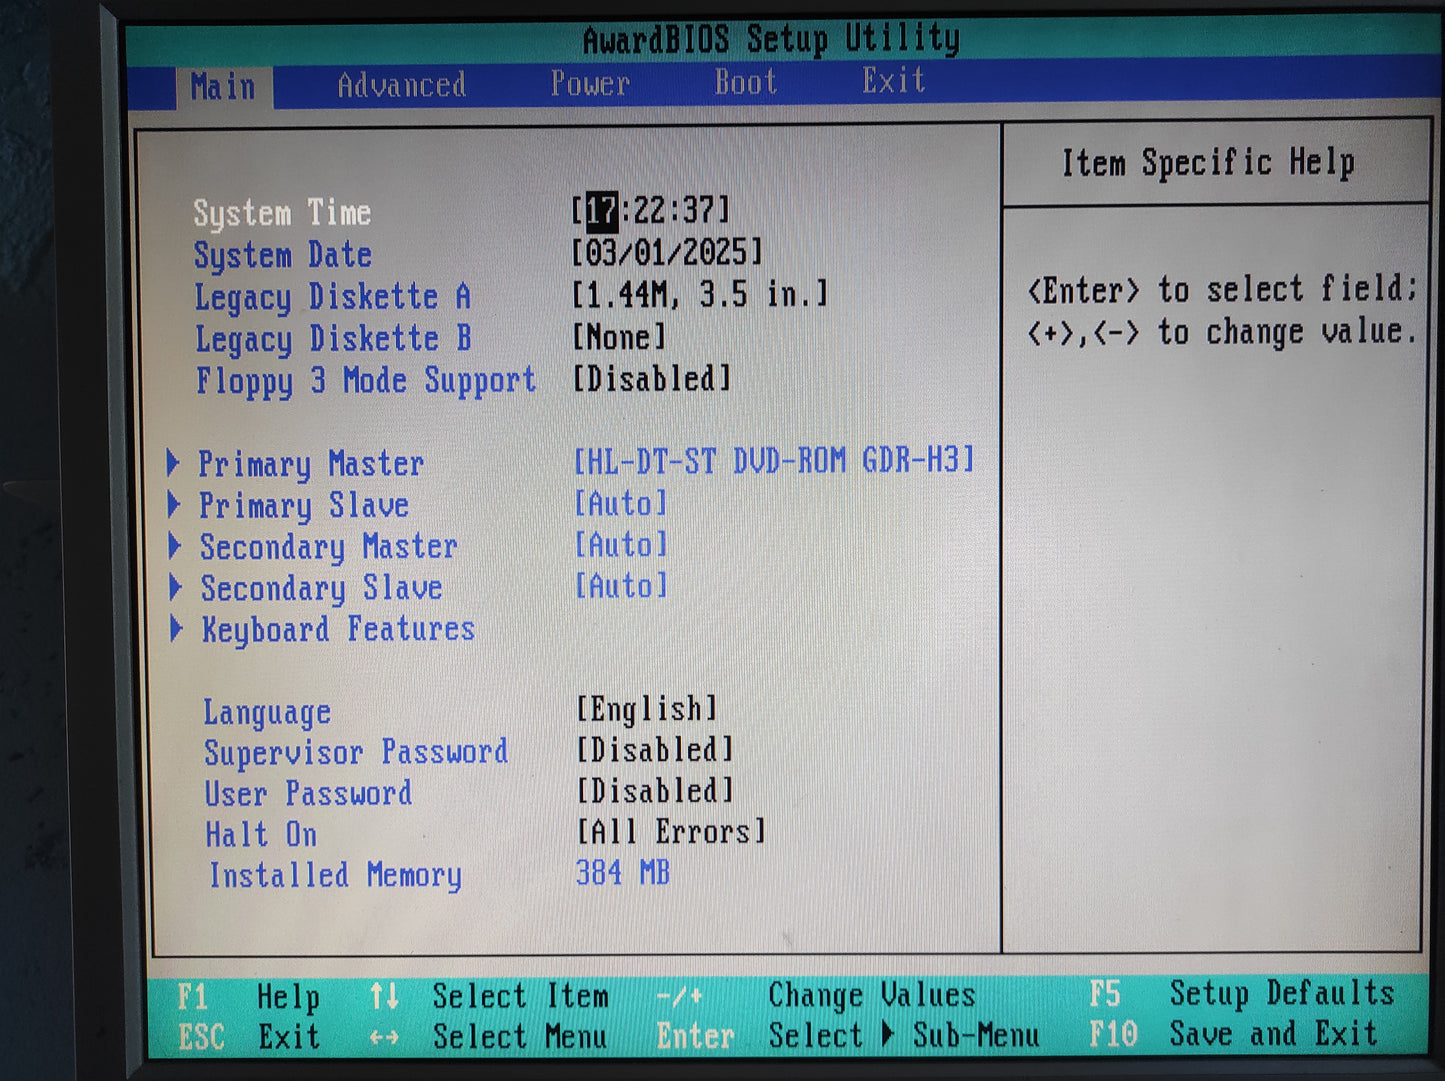Expand the Primary Slave submenu arrow
The image size is (1445, 1081).
click(174, 504)
